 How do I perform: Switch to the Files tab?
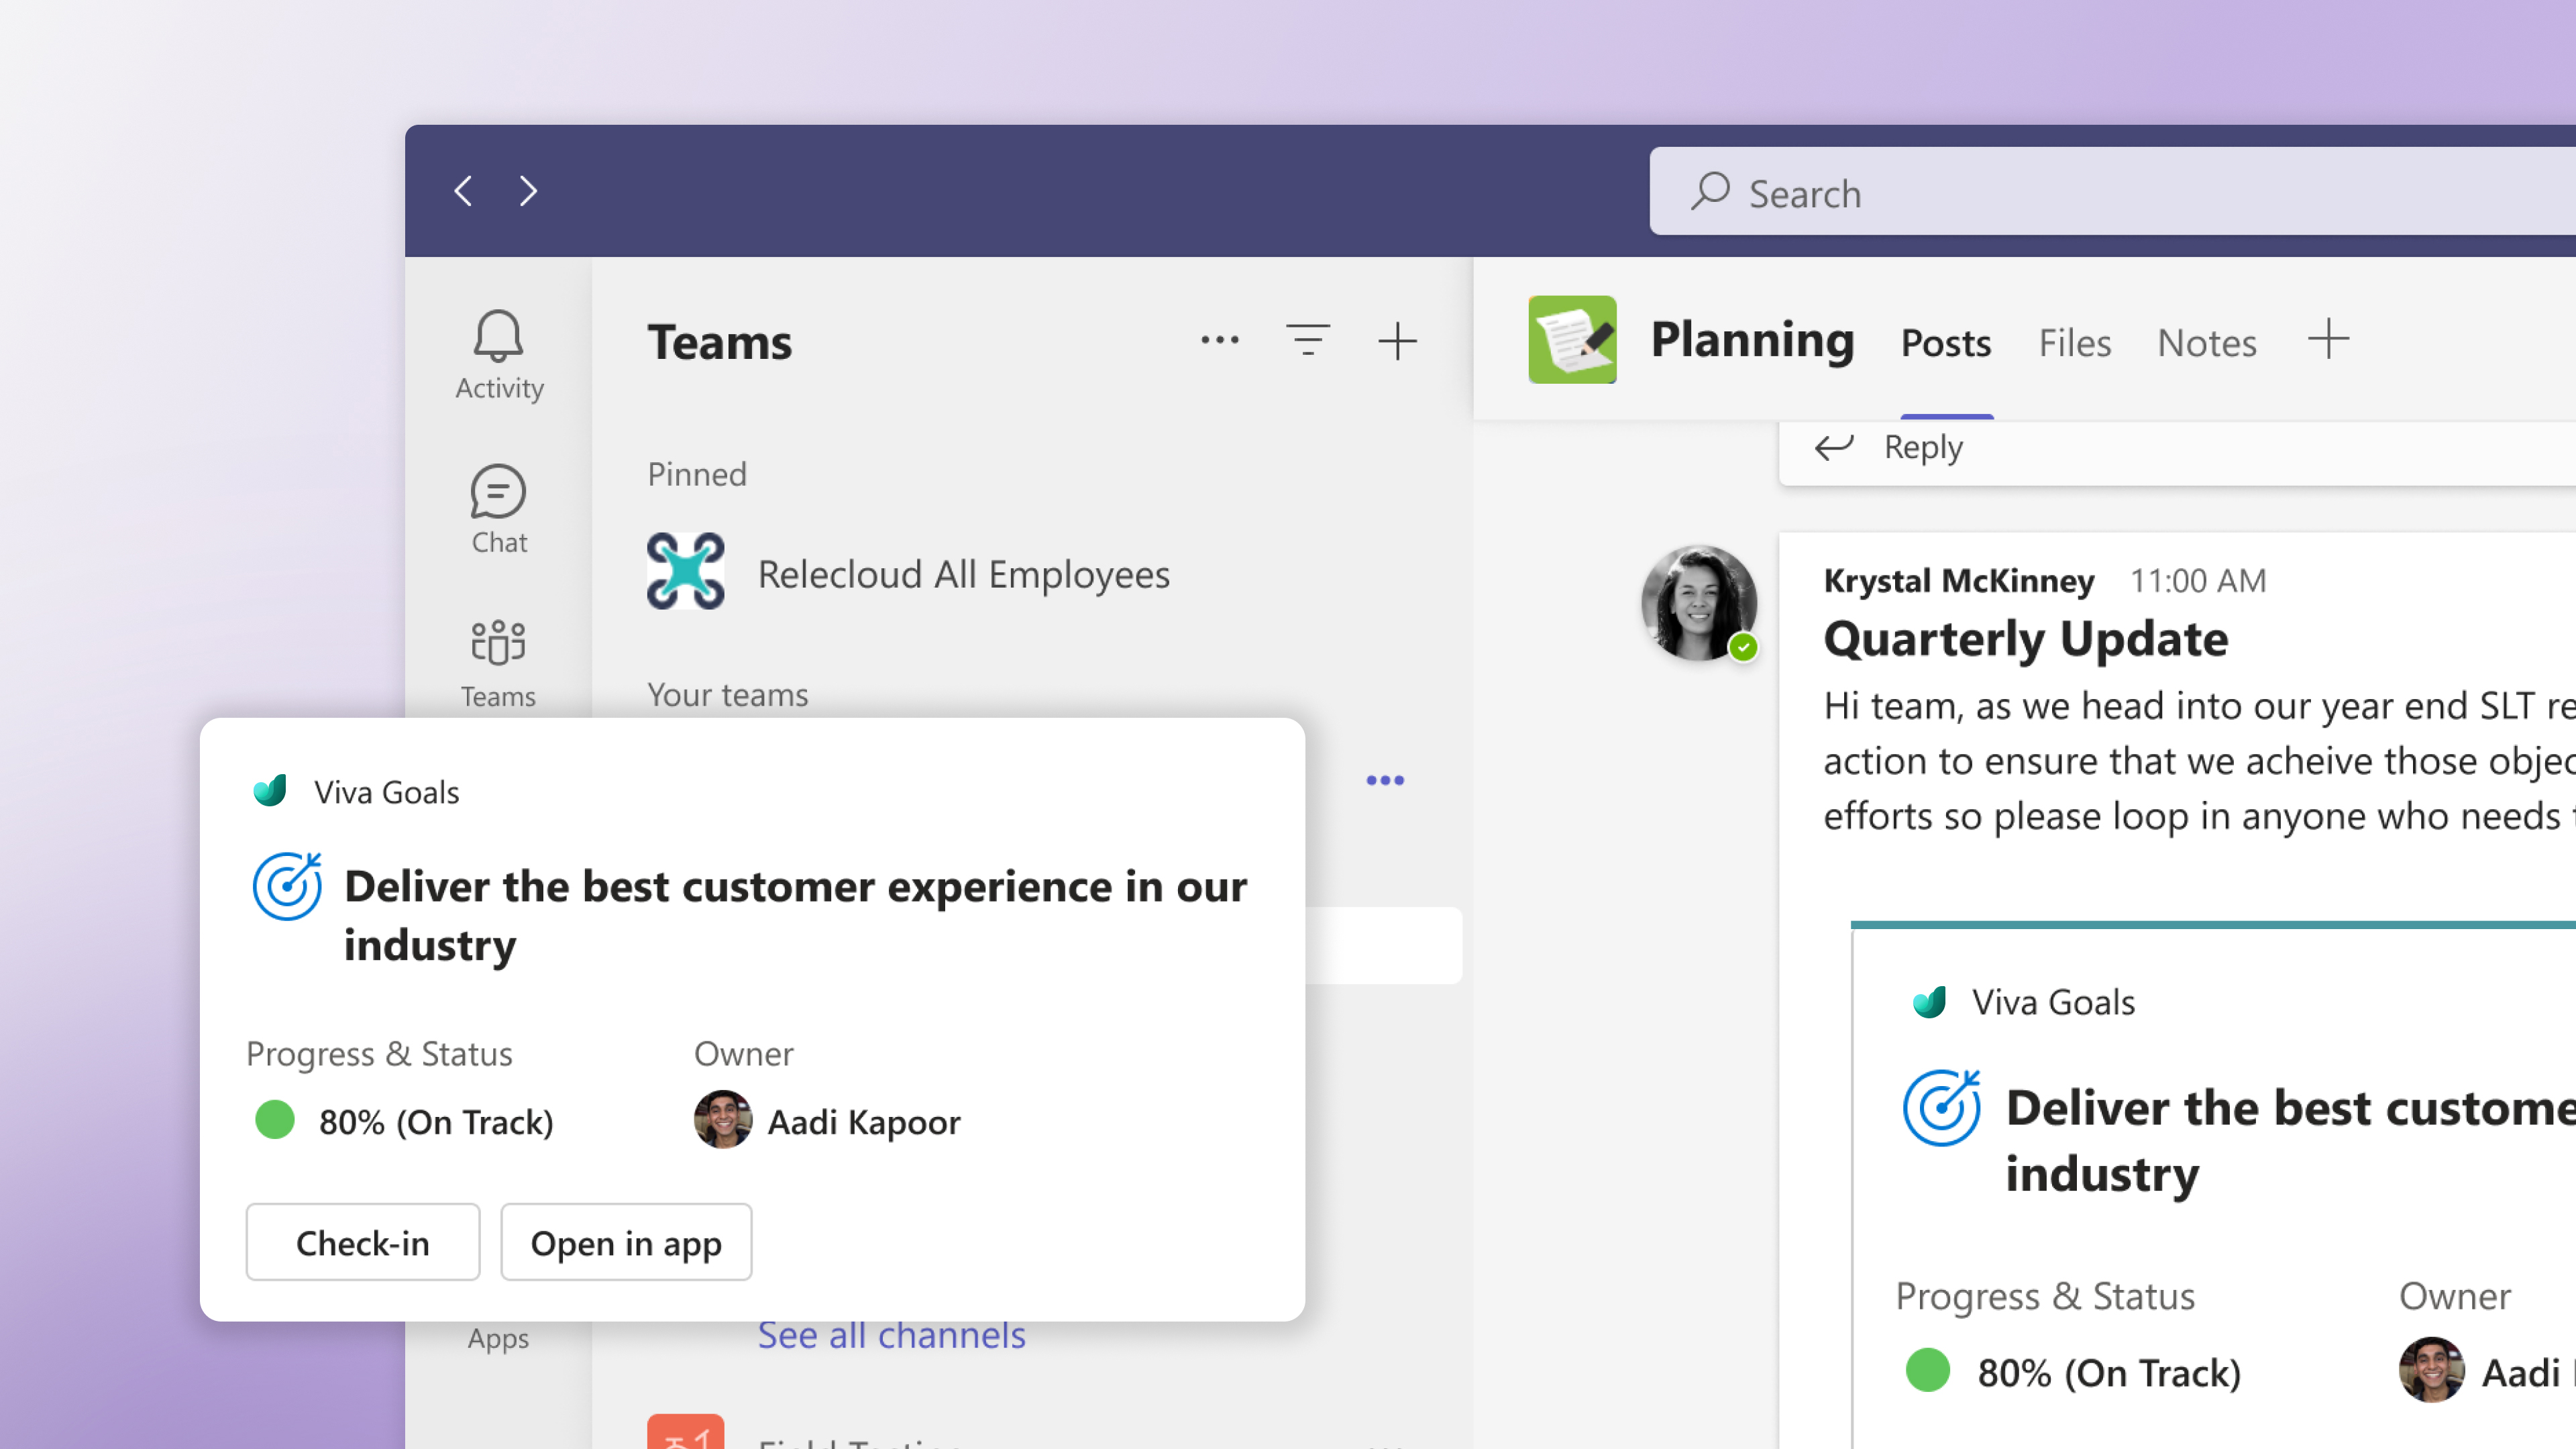click(x=2074, y=343)
